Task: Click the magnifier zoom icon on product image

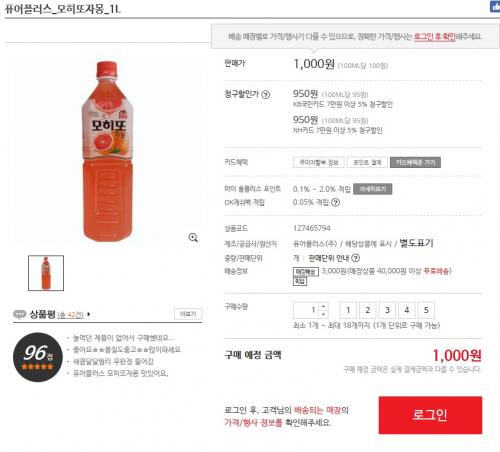Action: (193, 237)
